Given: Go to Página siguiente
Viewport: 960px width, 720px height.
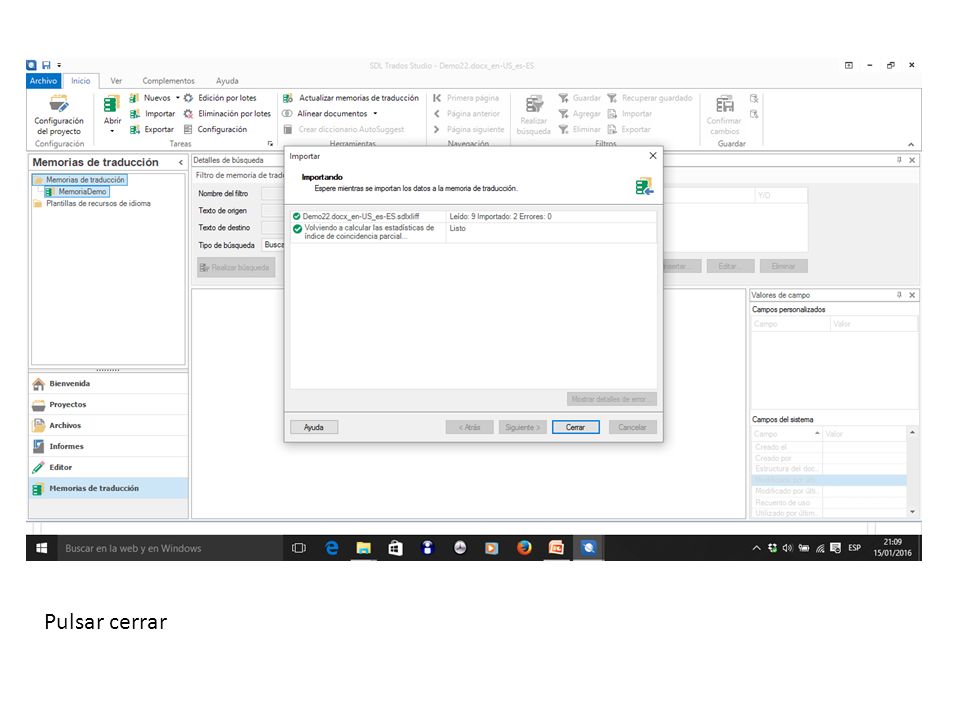Looking at the screenshot, I should point(468,130).
